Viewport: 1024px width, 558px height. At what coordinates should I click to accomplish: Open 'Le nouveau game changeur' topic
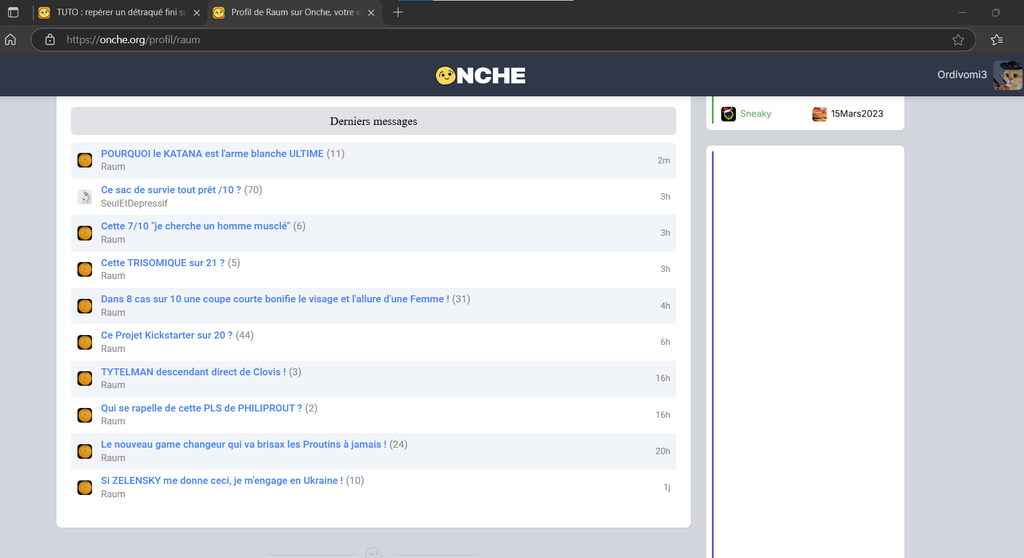coord(244,444)
